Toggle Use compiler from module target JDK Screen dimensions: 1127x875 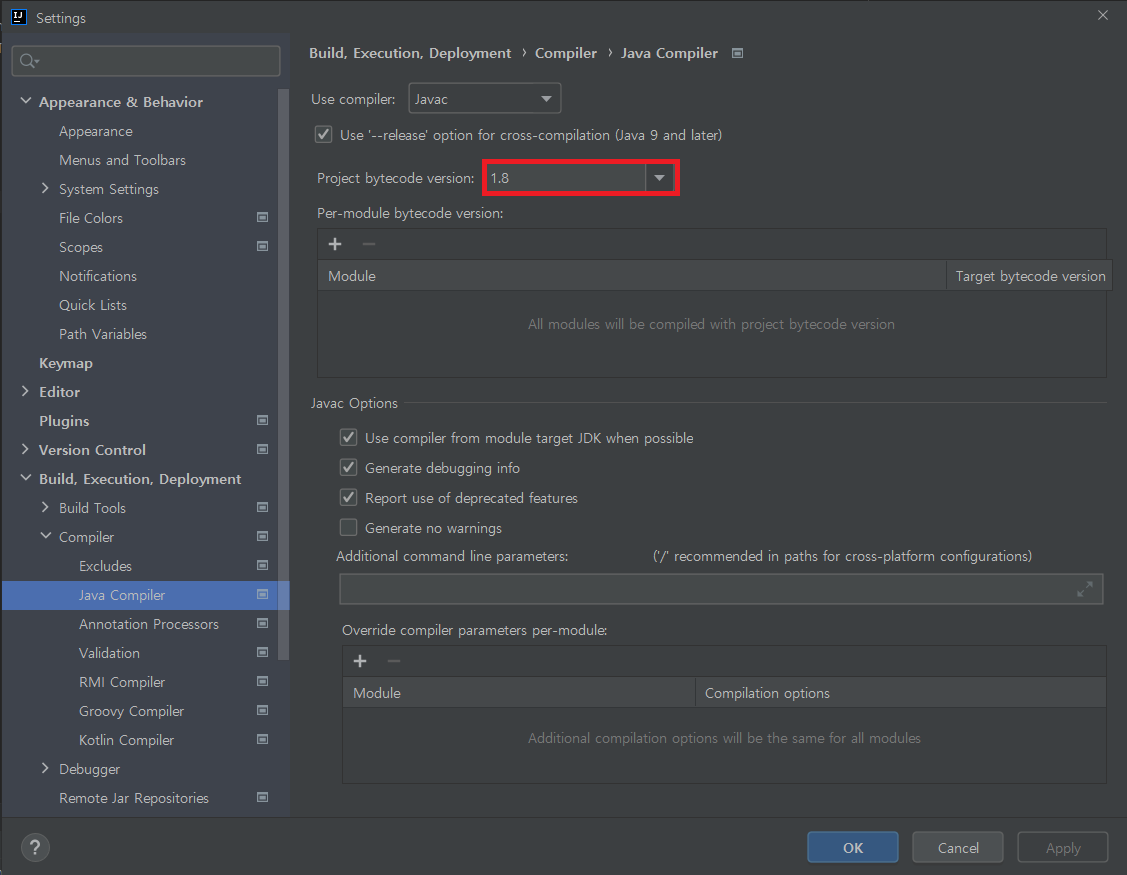[349, 437]
